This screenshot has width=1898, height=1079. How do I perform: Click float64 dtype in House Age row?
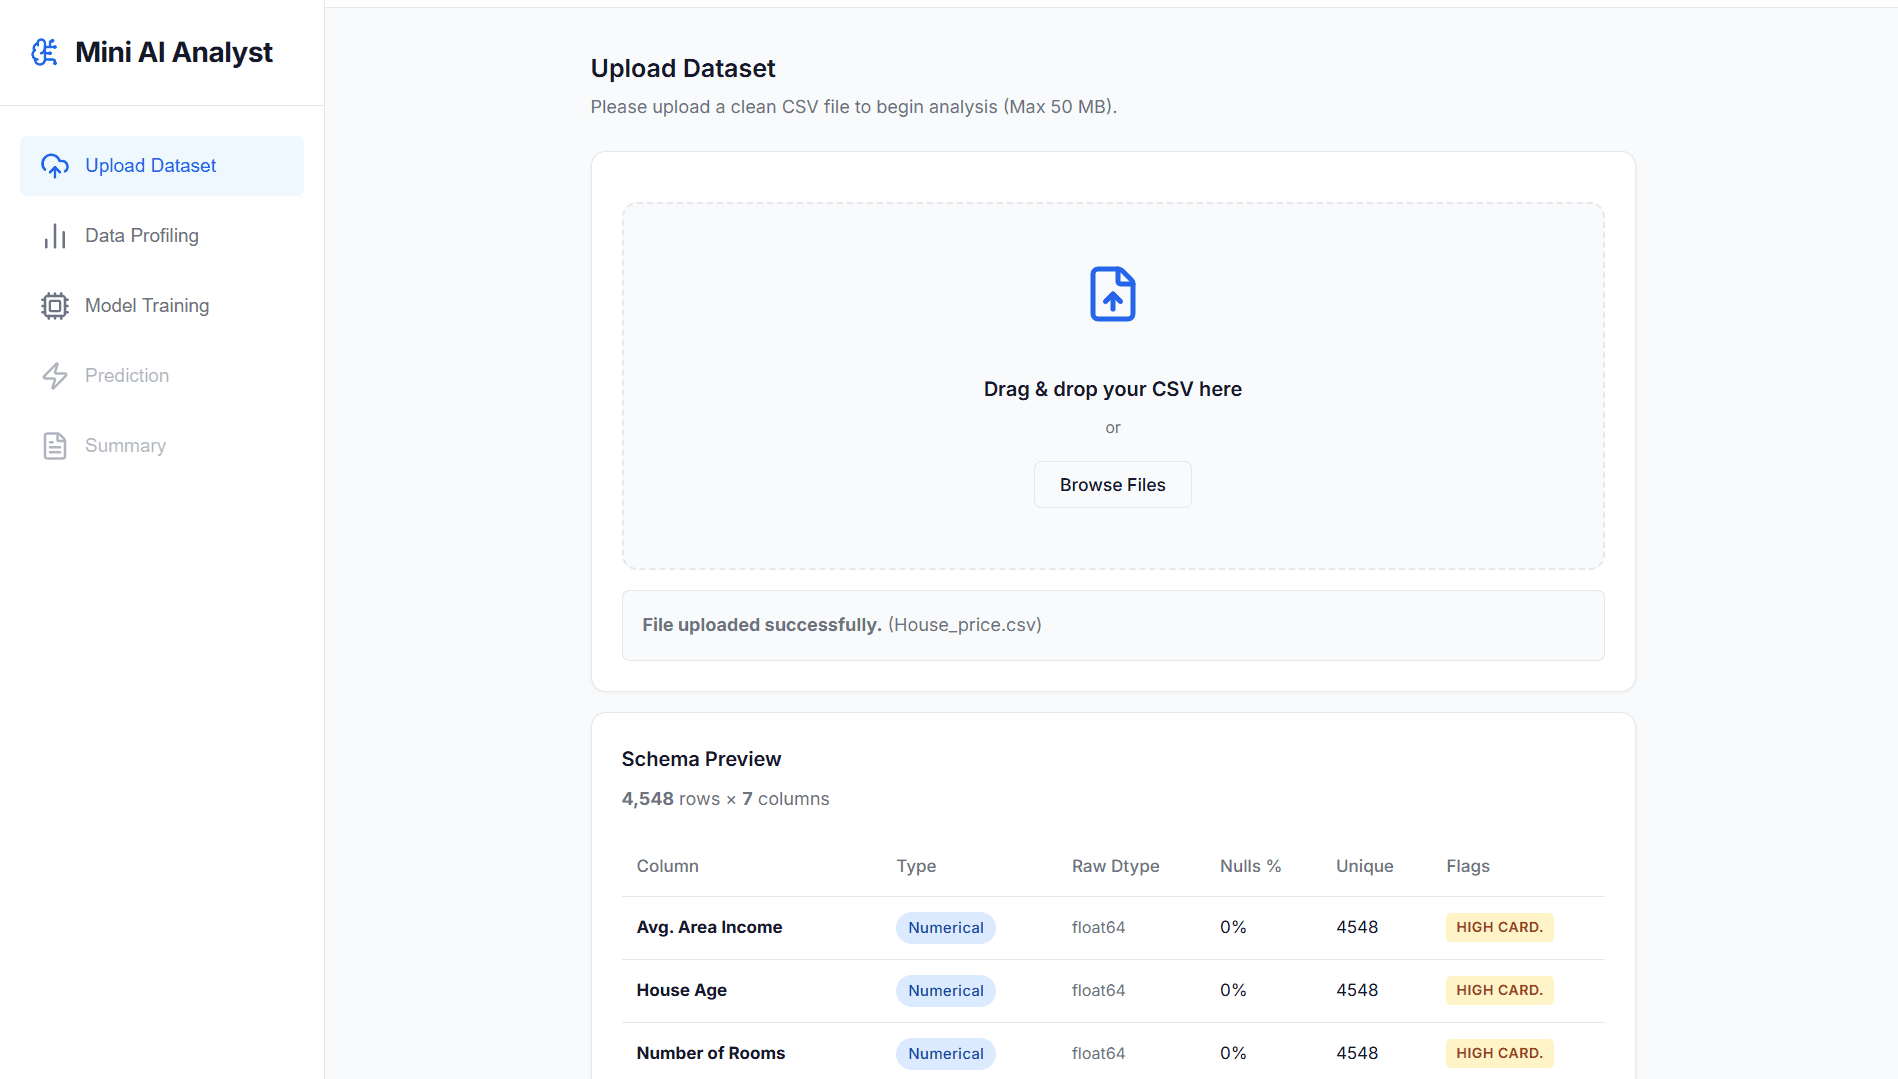1099,990
